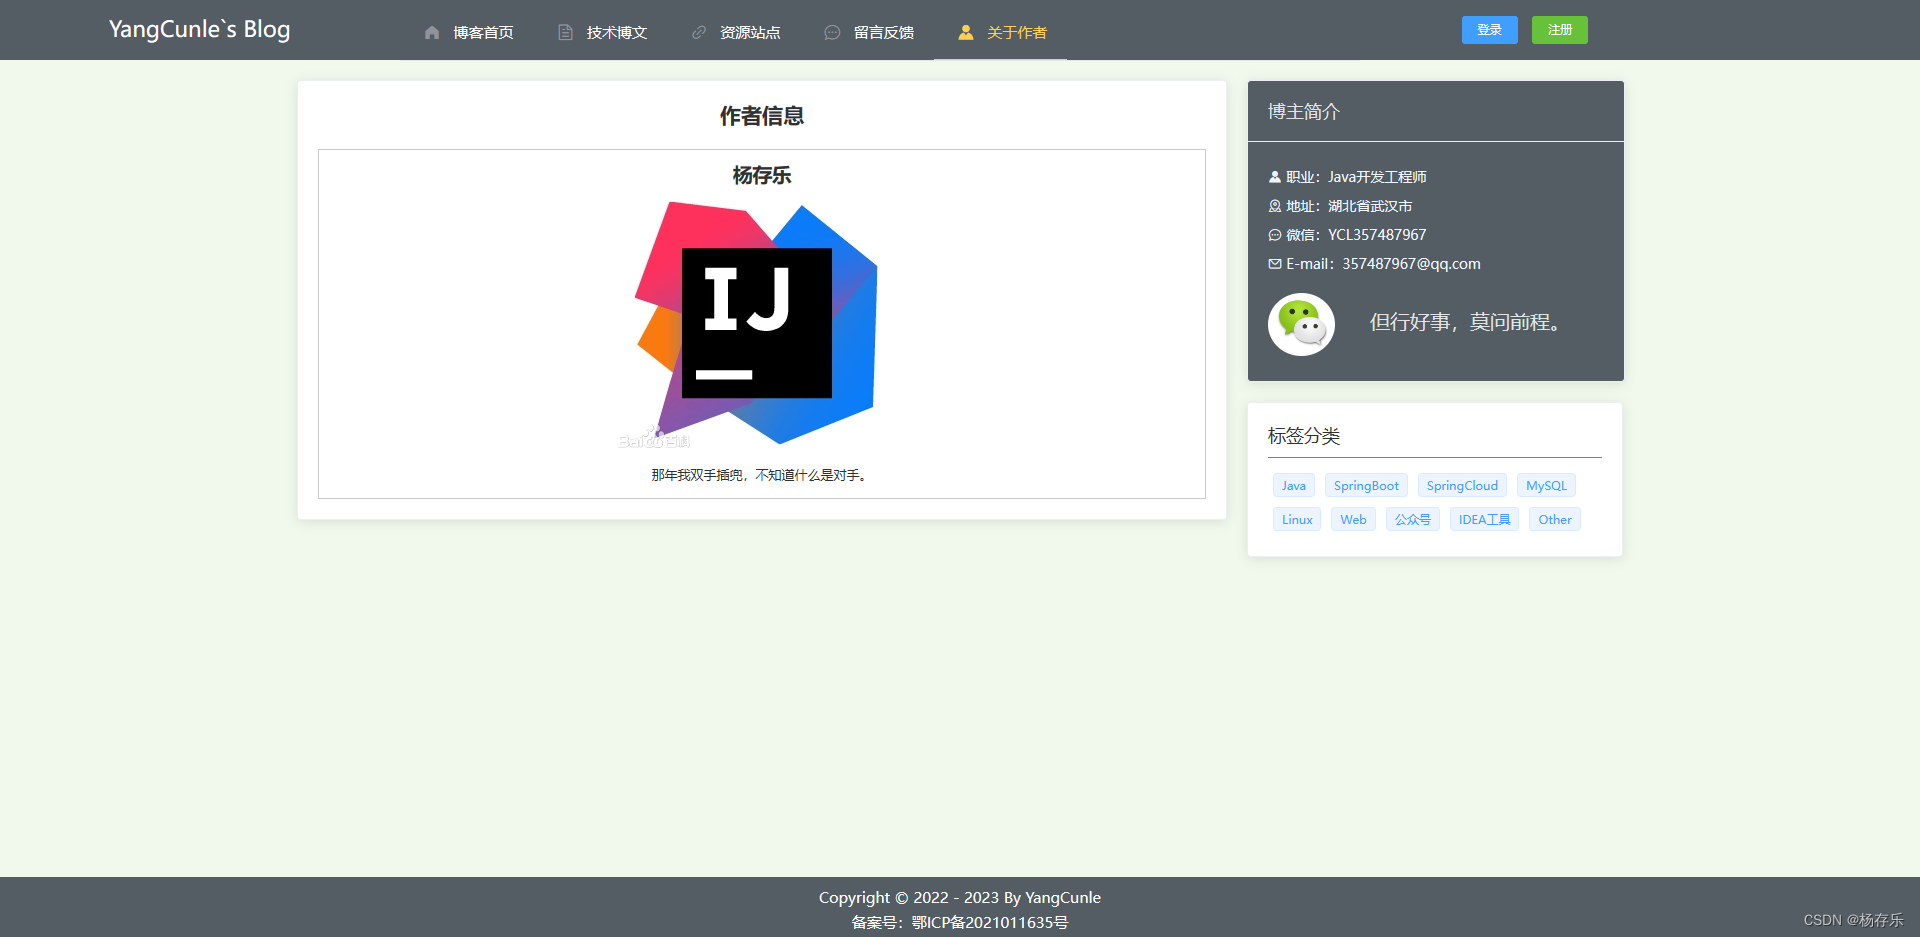
Task: Select the 关于作者 tab
Action: [1001, 33]
